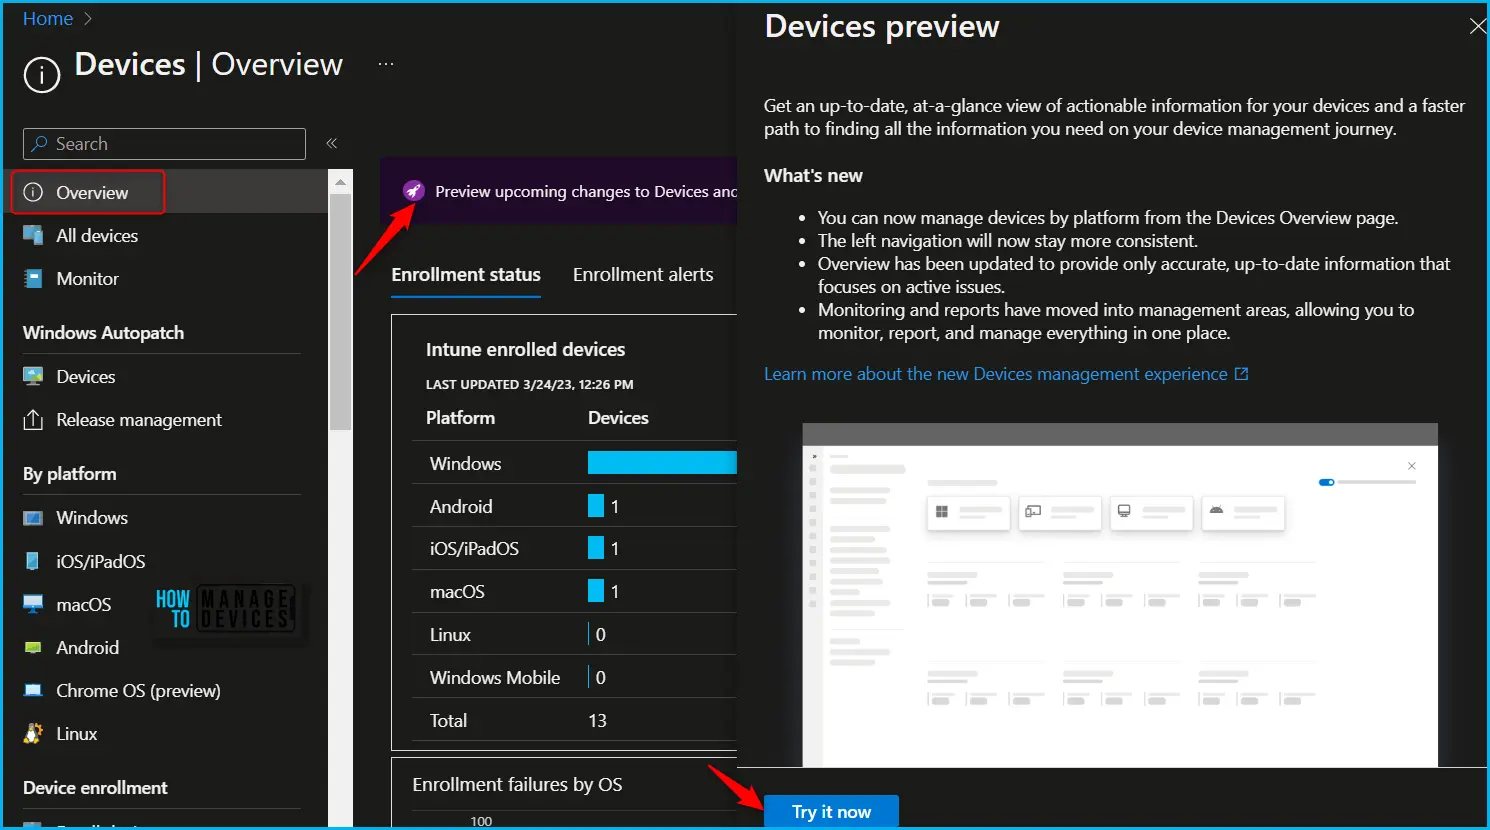Viewport: 1490px width, 830px height.
Task: Open the iOS/iPadOS sidebar entry
Action: pyautogui.click(x=101, y=562)
